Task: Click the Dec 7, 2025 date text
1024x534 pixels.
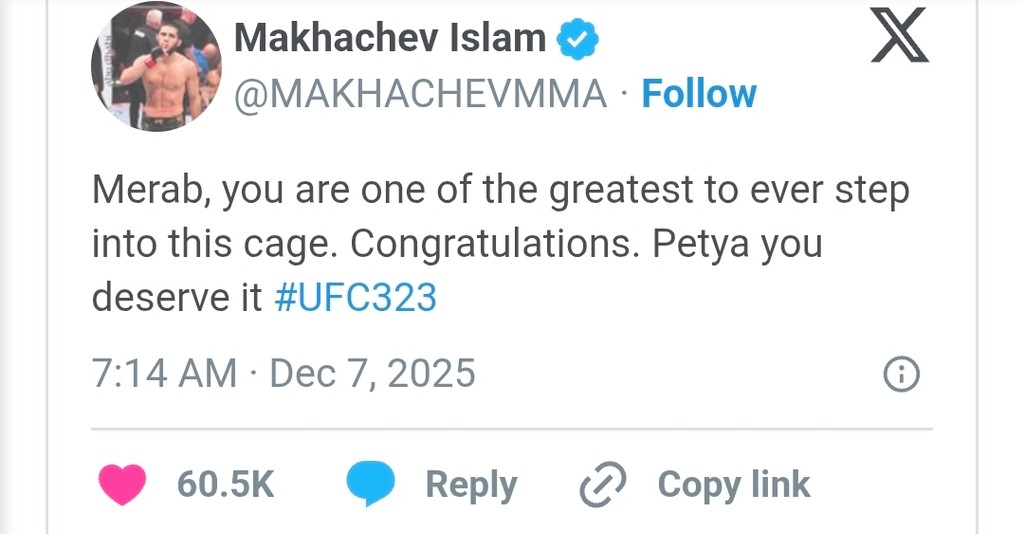Action: pos(372,374)
